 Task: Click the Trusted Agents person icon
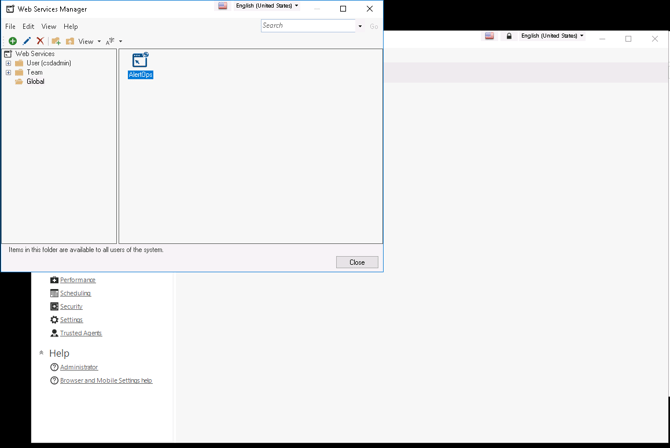point(54,333)
